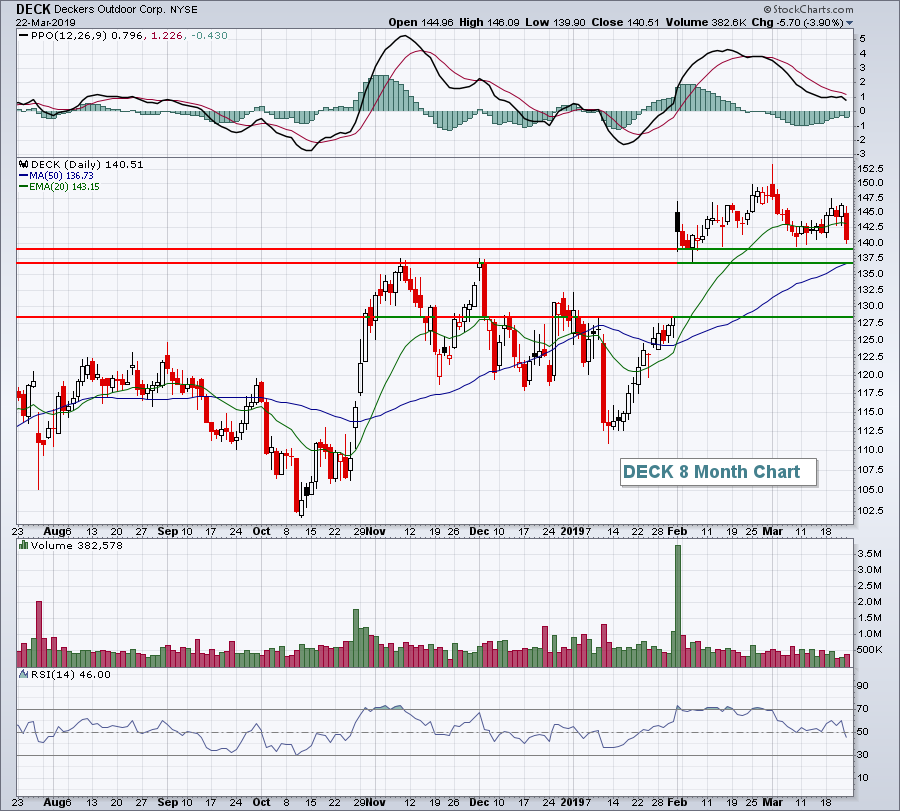Click the 3.5M volume axis label
Screen dimensions: 900x811
coord(870,553)
